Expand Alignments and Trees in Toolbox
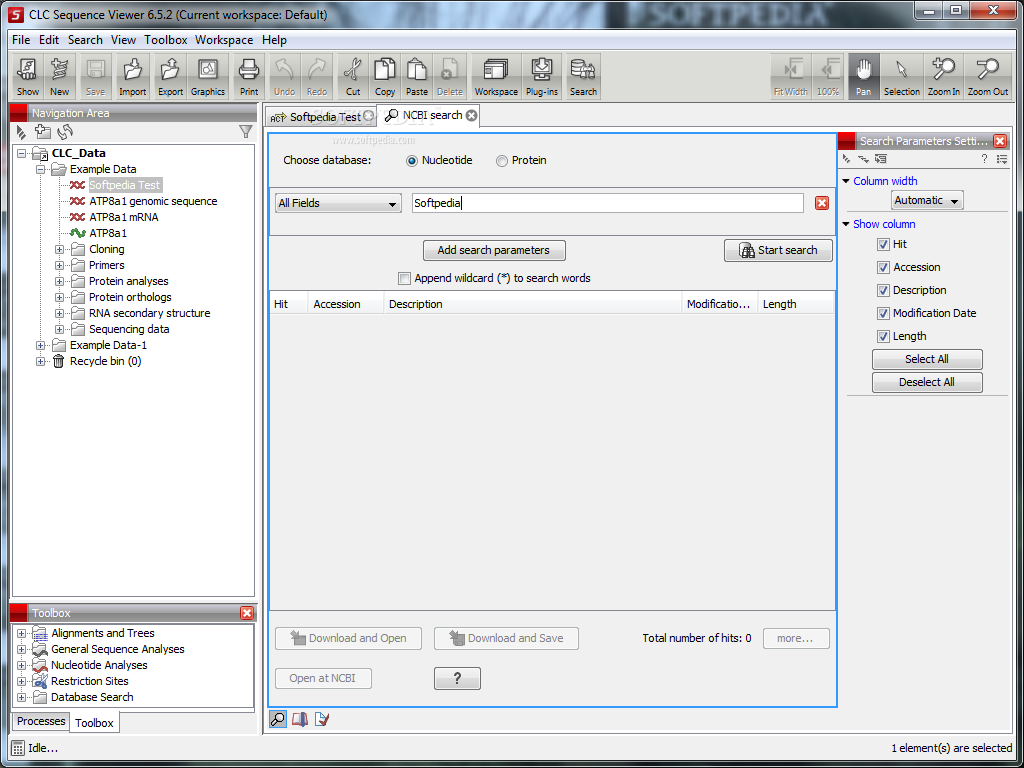This screenshot has height=768, width=1024. pos(22,633)
